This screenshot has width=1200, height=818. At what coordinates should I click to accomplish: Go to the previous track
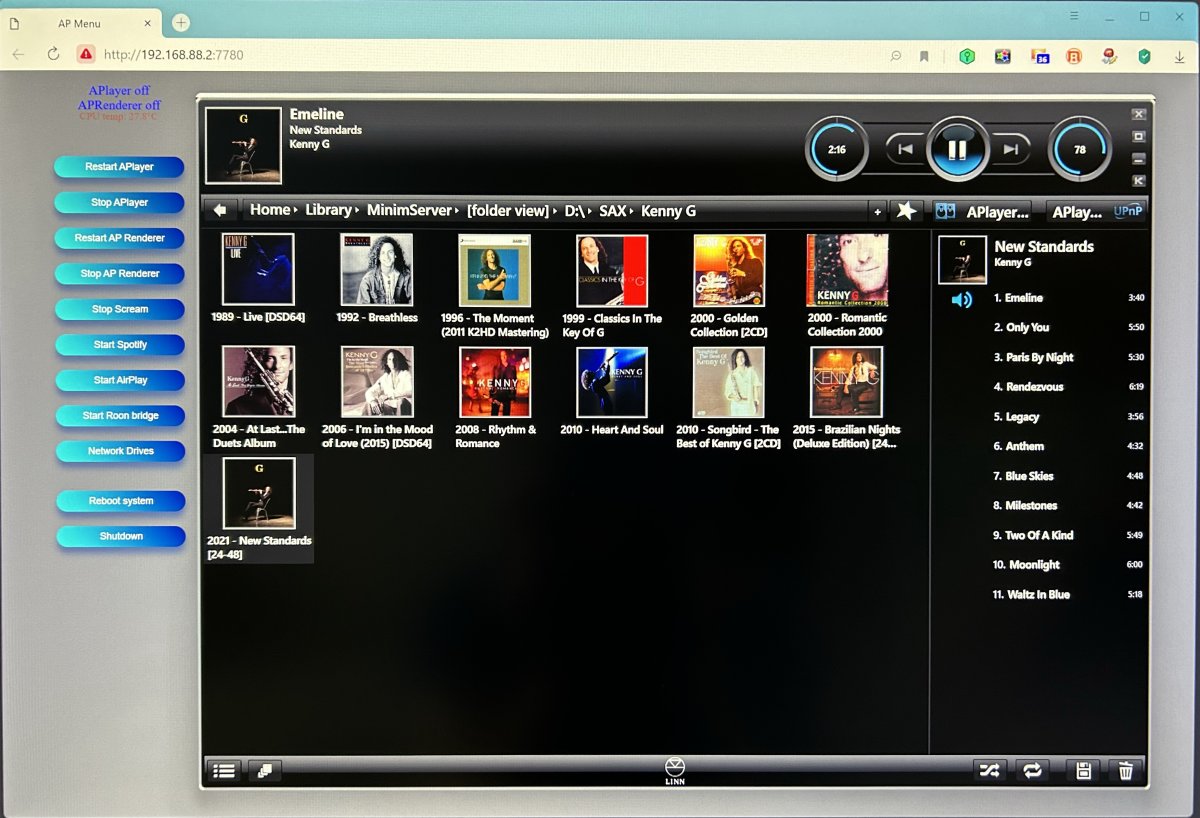[905, 149]
